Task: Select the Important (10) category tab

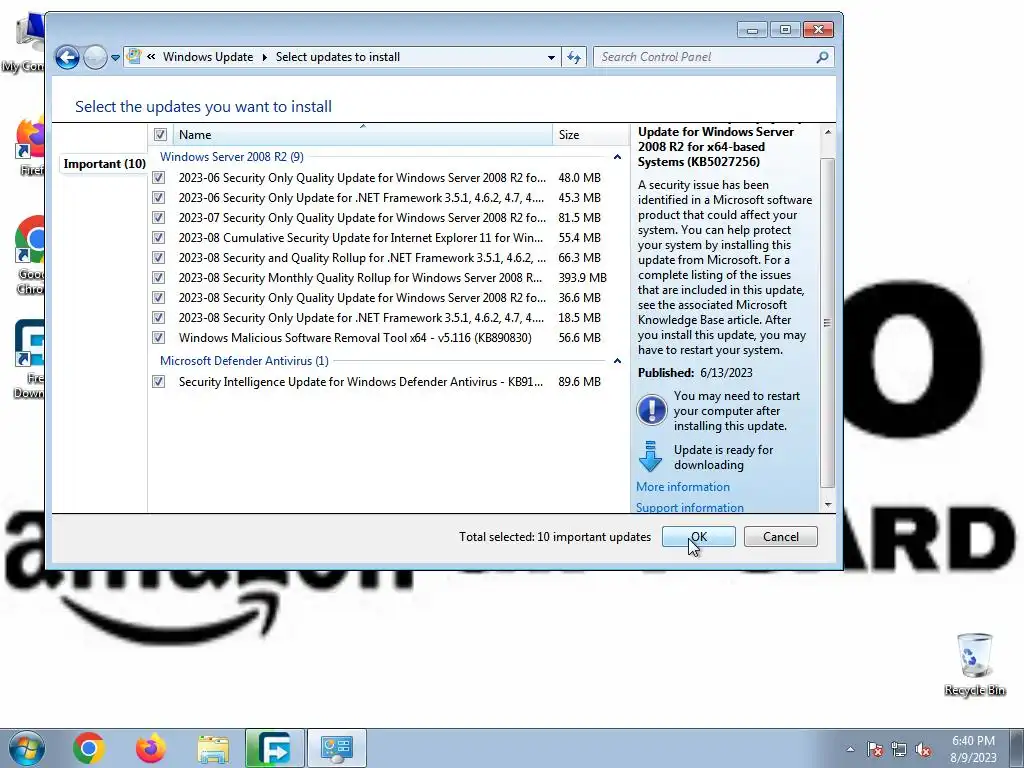Action: pyautogui.click(x=104, y=164)
